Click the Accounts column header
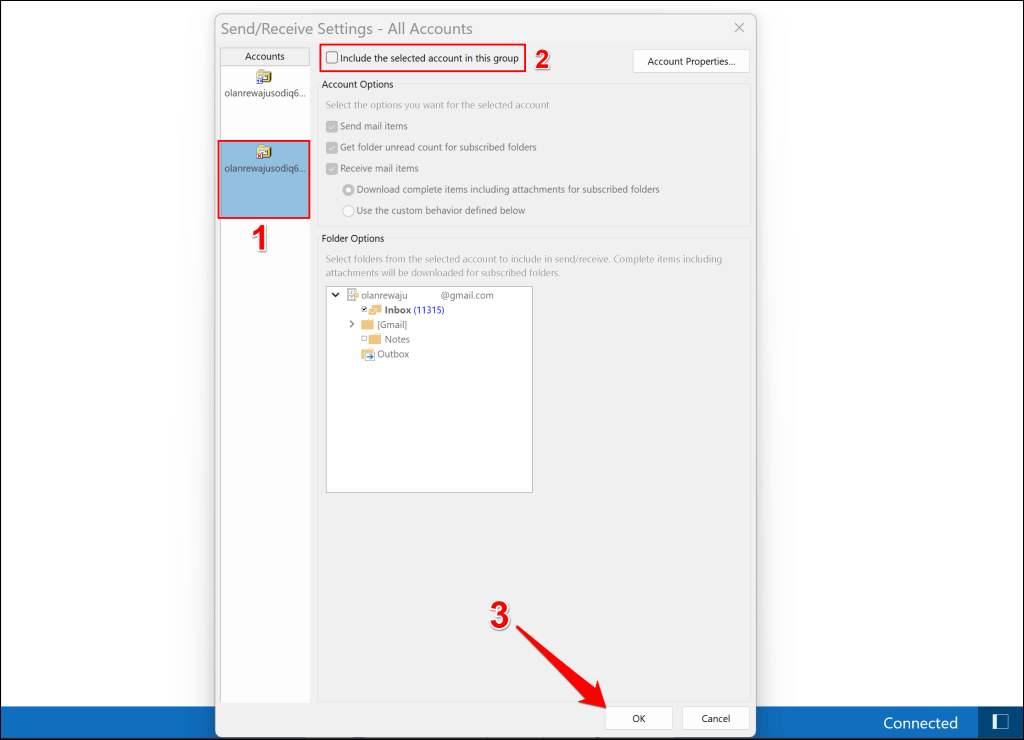 click(265, 57)
